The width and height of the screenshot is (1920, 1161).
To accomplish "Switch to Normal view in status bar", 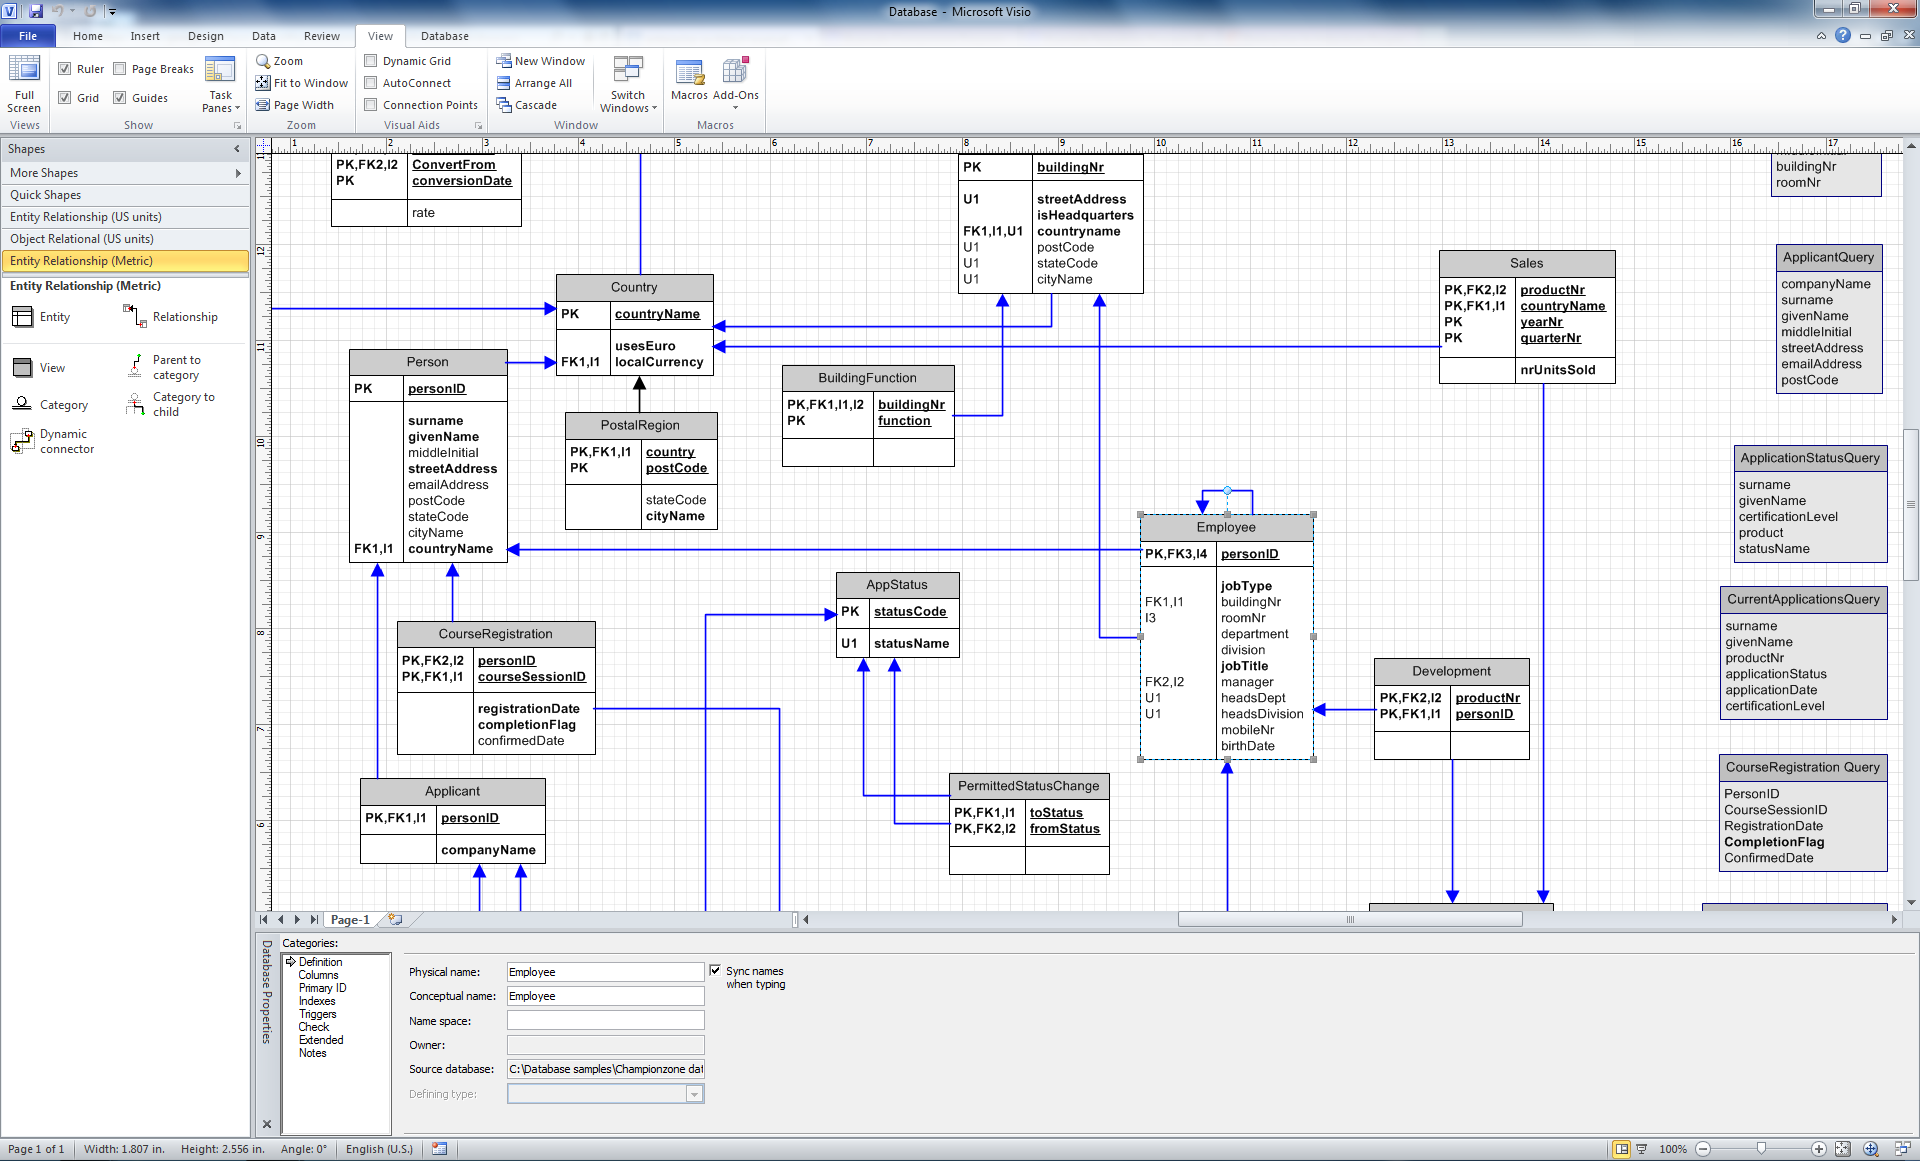I will pos(1622,1149).
